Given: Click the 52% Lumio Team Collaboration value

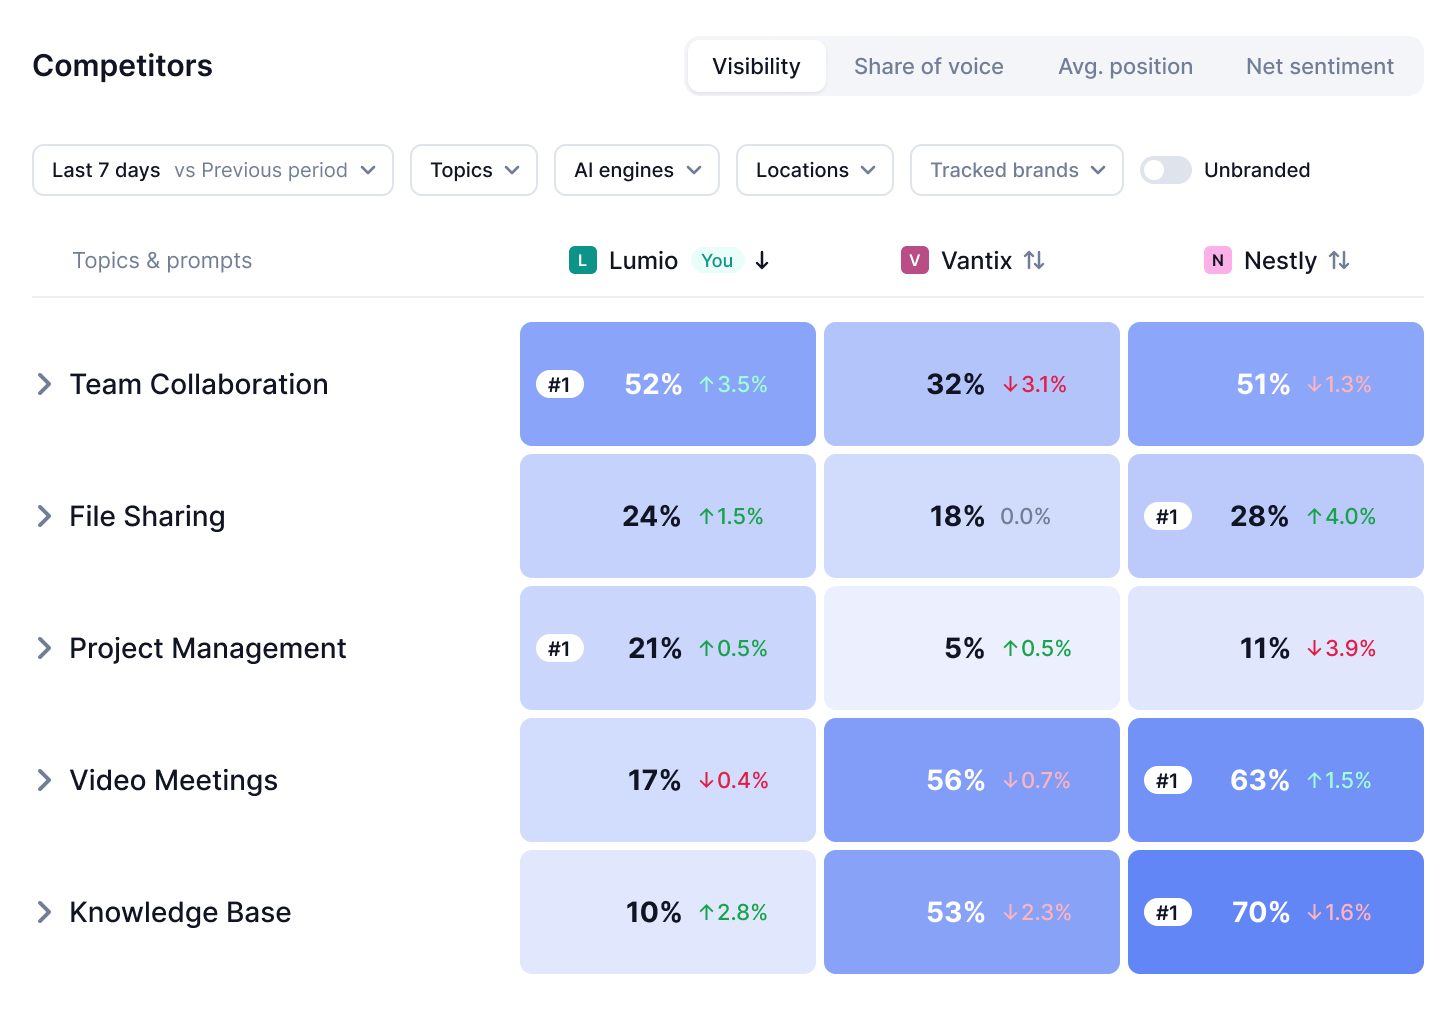Looking at the screenshot, I should (653, 384).
